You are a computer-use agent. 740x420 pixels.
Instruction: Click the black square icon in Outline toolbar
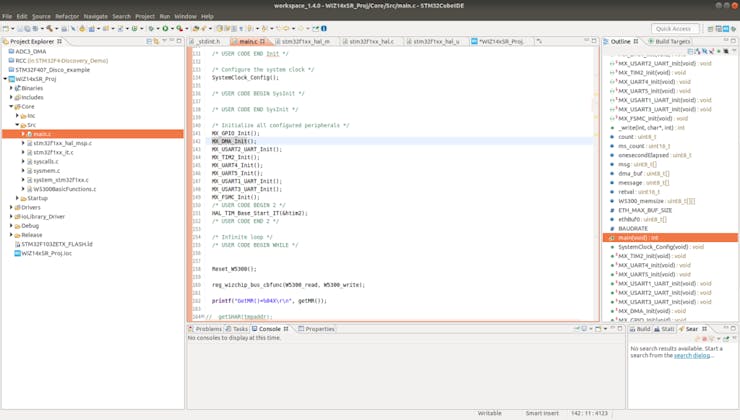pos(726,51)
